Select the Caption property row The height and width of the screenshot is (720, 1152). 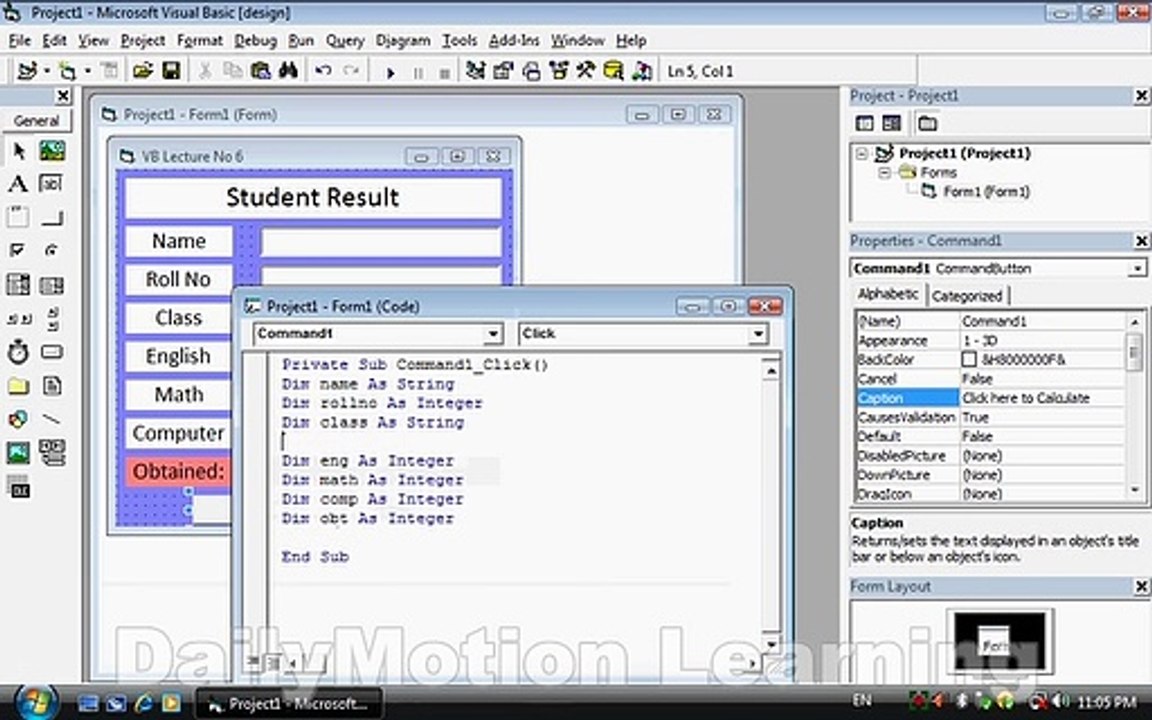click(x=990, y=398)
